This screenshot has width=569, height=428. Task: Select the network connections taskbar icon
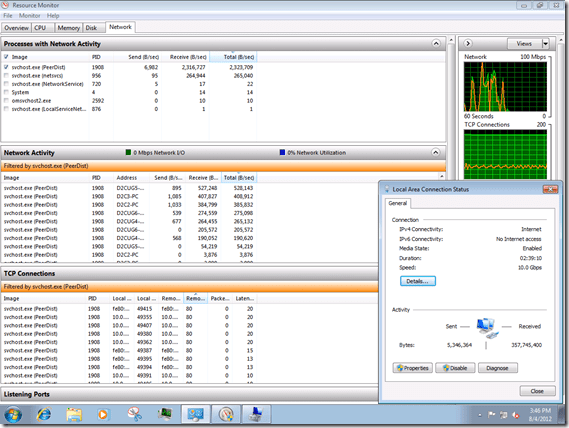pos(195,415)
